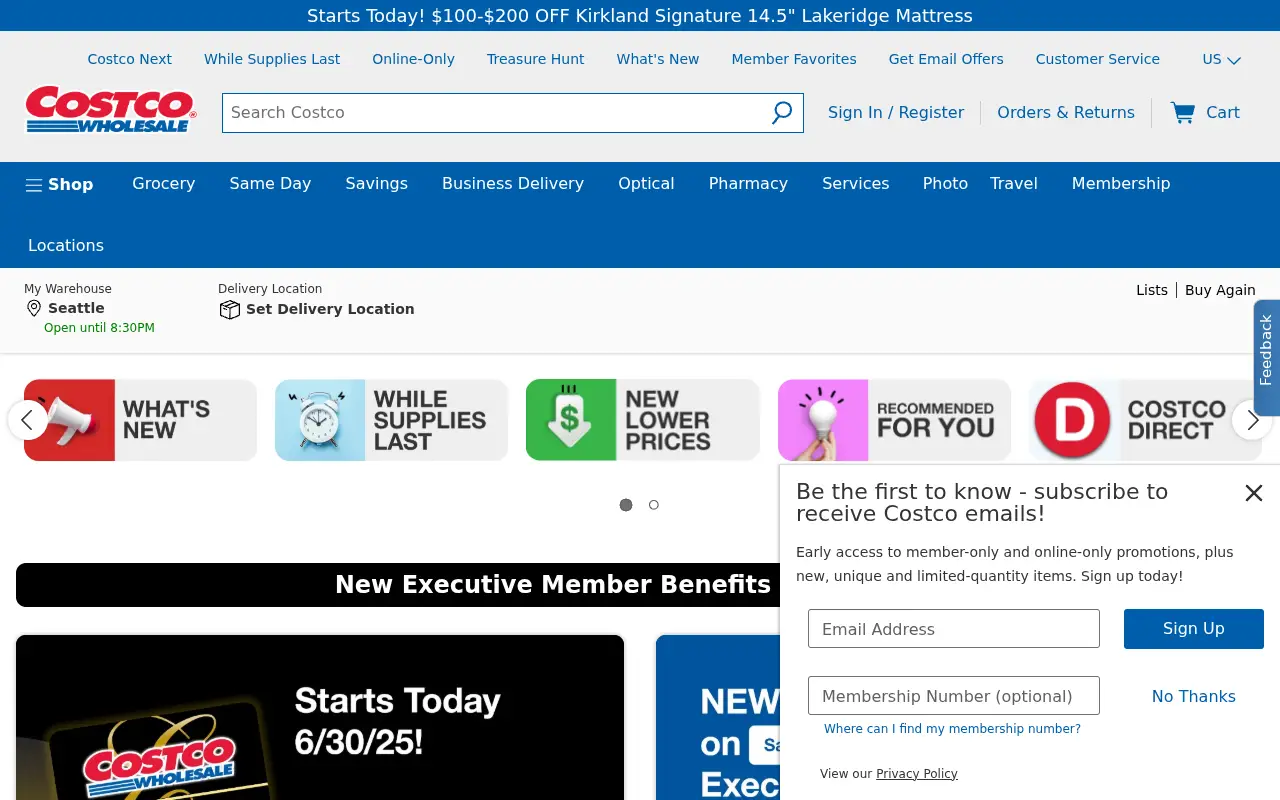
Task: Open the What's New megaphone tile
Action: click(x=140, y=420)
